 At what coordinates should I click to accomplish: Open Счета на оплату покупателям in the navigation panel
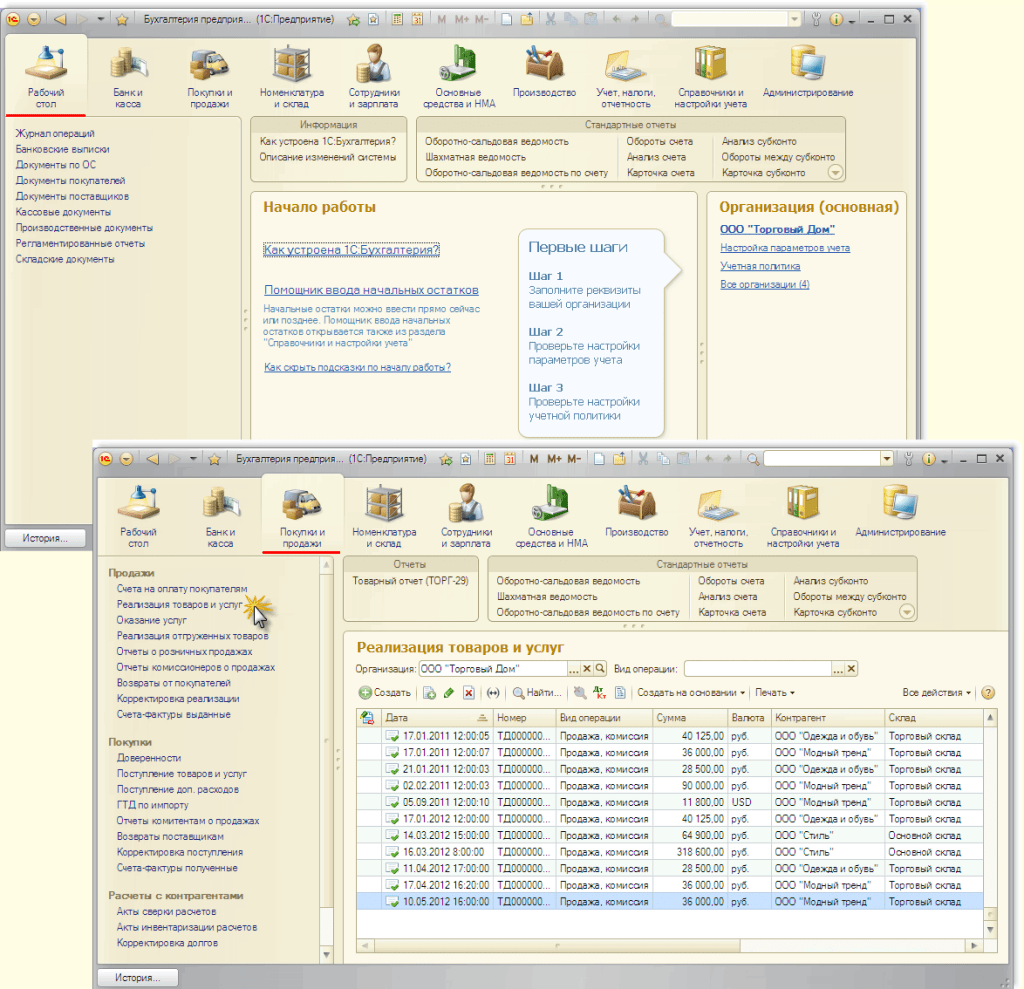click(182, 589)
